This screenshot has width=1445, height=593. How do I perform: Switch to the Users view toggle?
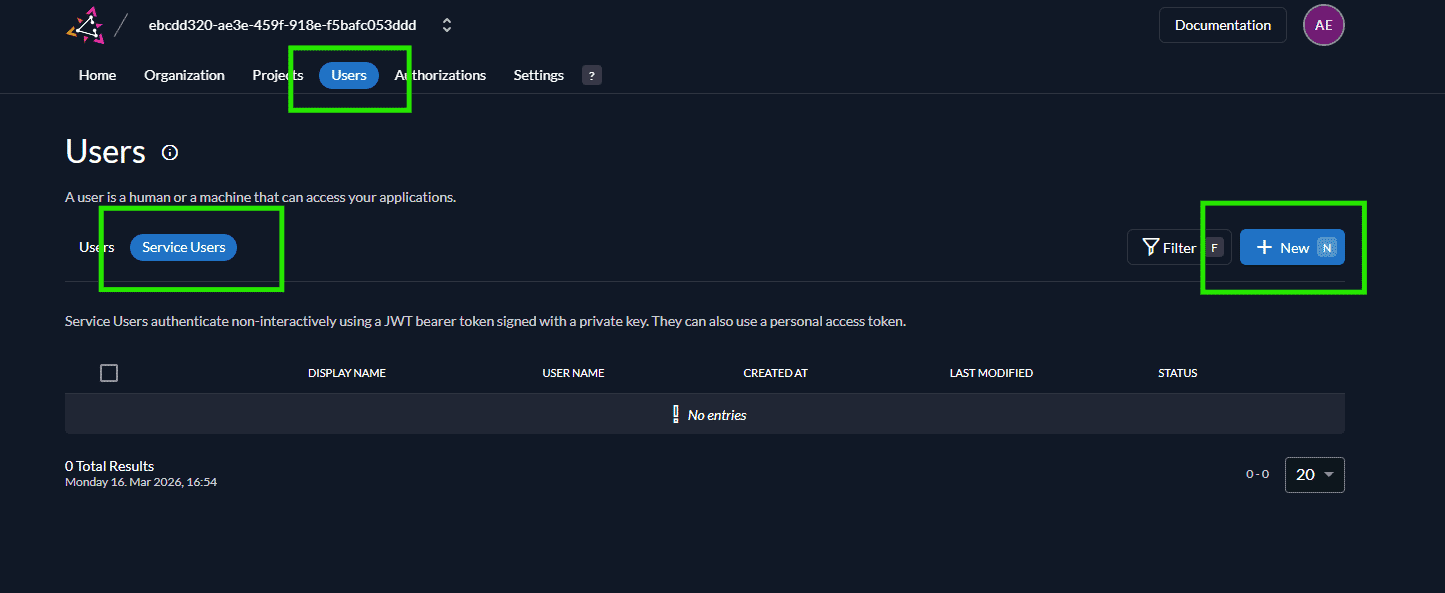(x=96, y=247)
